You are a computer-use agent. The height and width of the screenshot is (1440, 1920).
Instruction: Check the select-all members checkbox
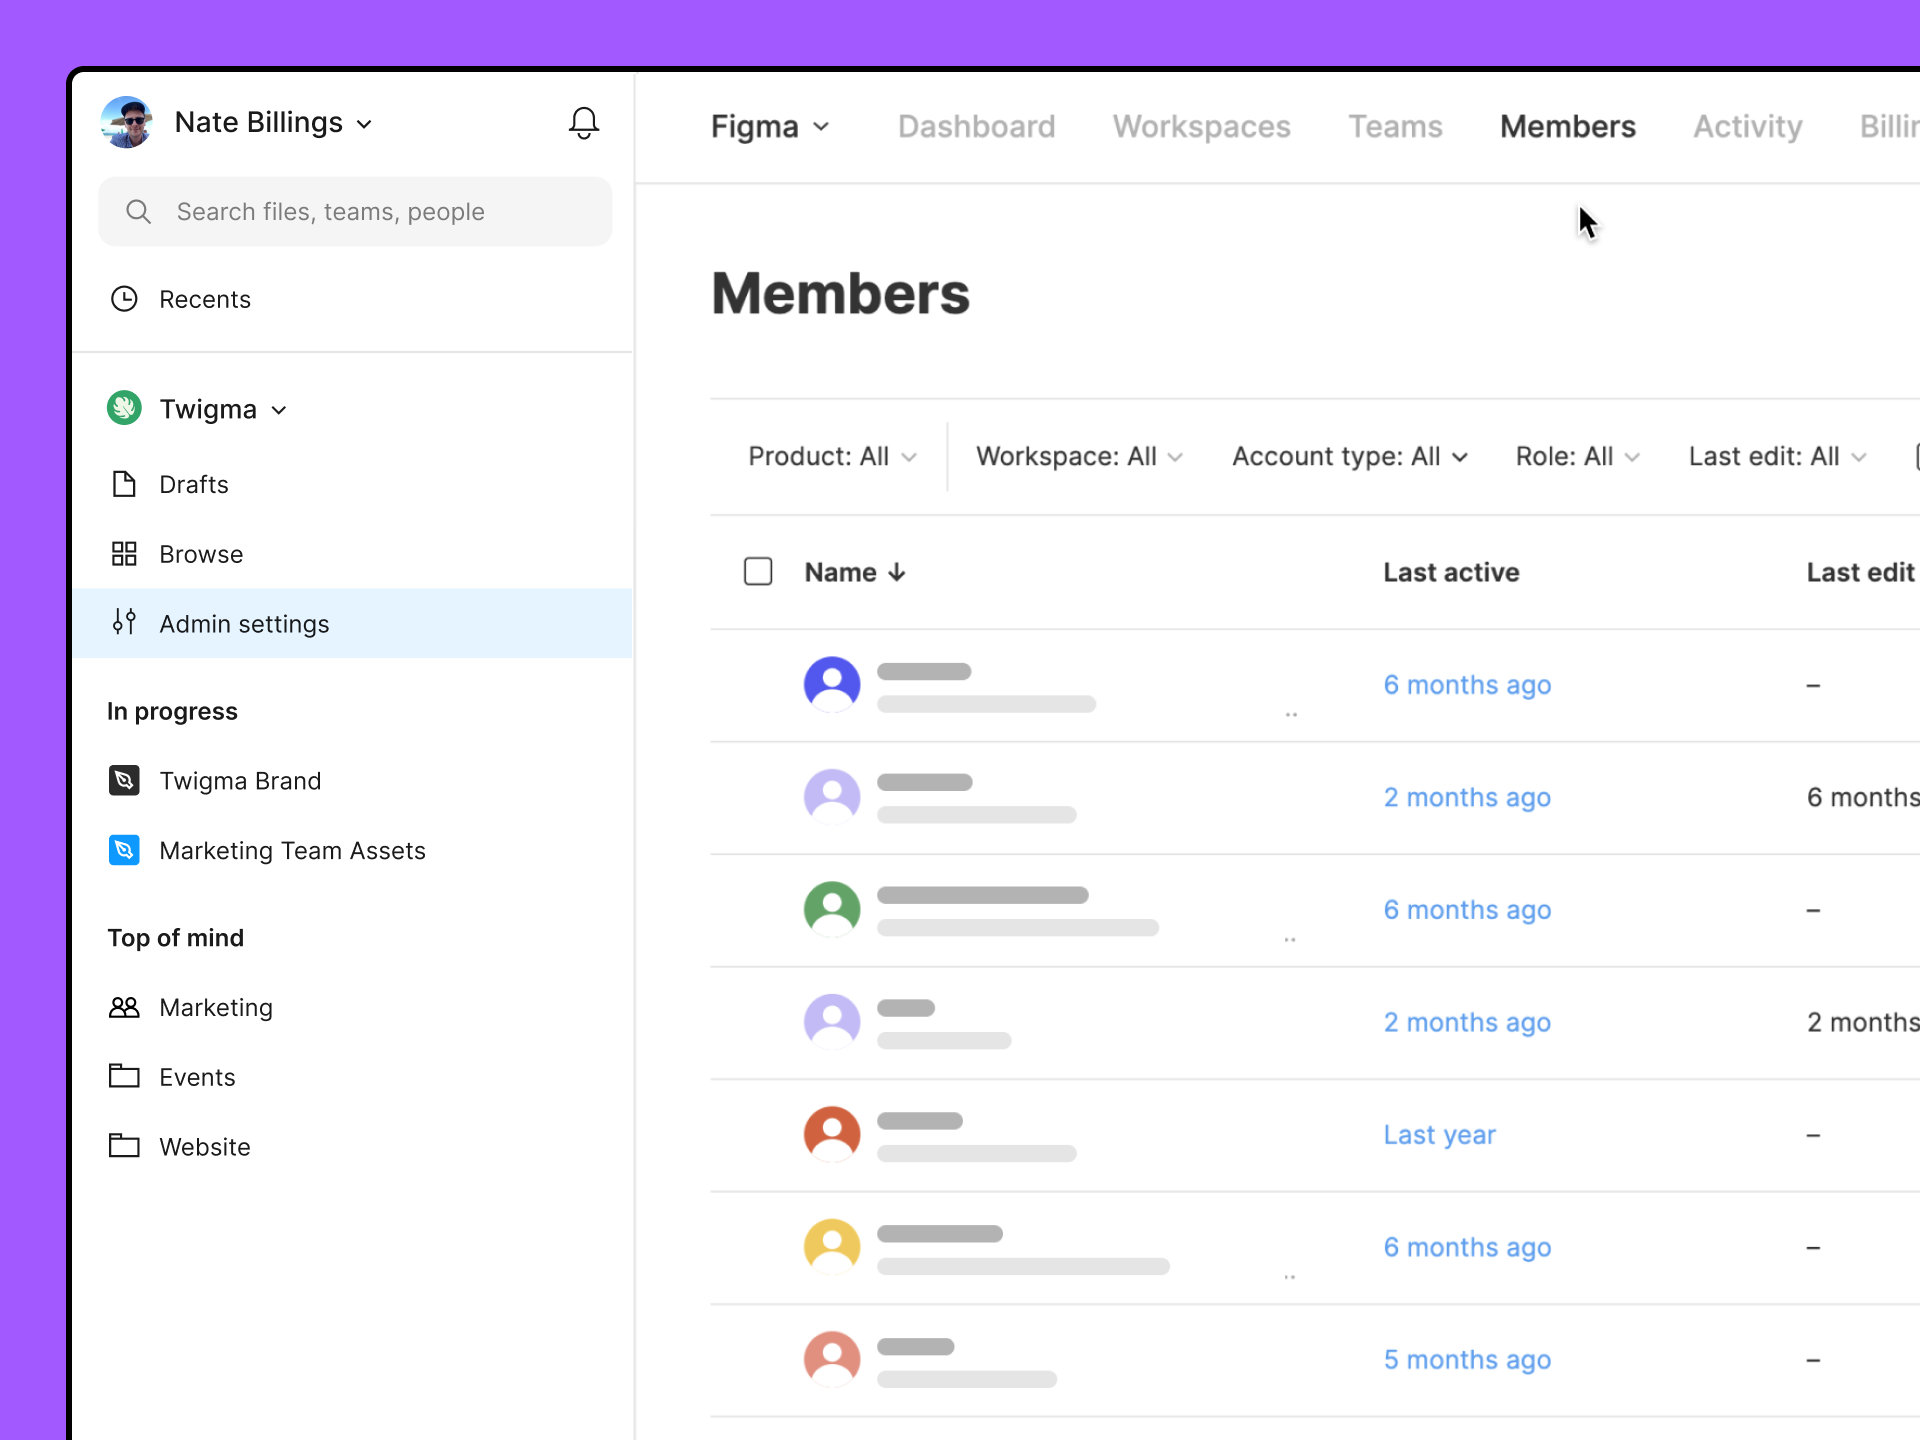pos(758,570)
